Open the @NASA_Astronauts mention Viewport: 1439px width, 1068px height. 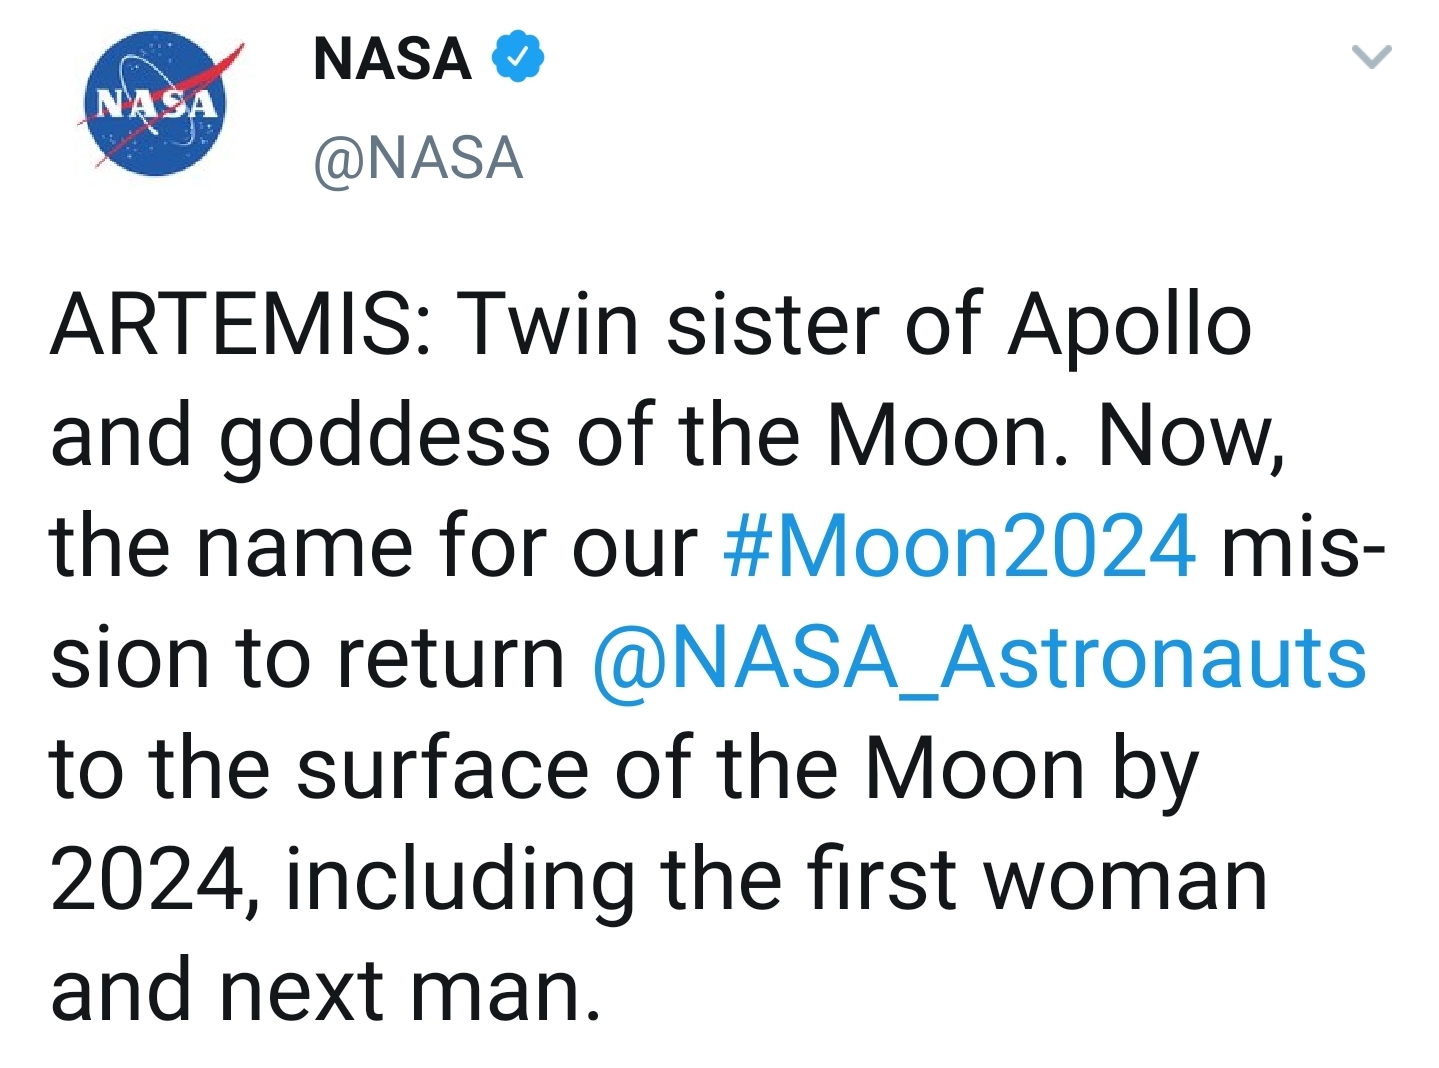(979, 658)
